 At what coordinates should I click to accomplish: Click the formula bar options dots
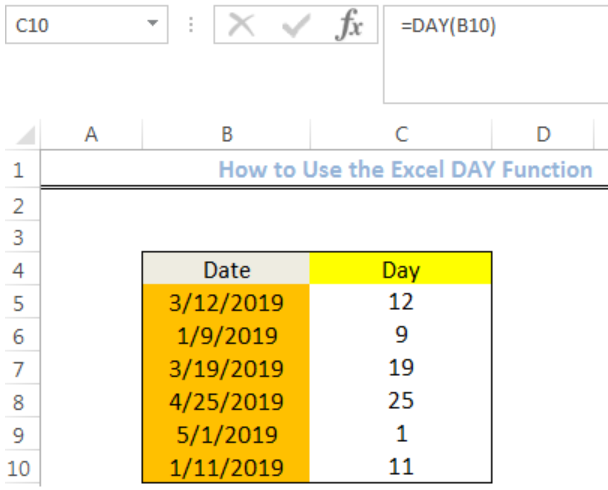(x=191, y=25)
